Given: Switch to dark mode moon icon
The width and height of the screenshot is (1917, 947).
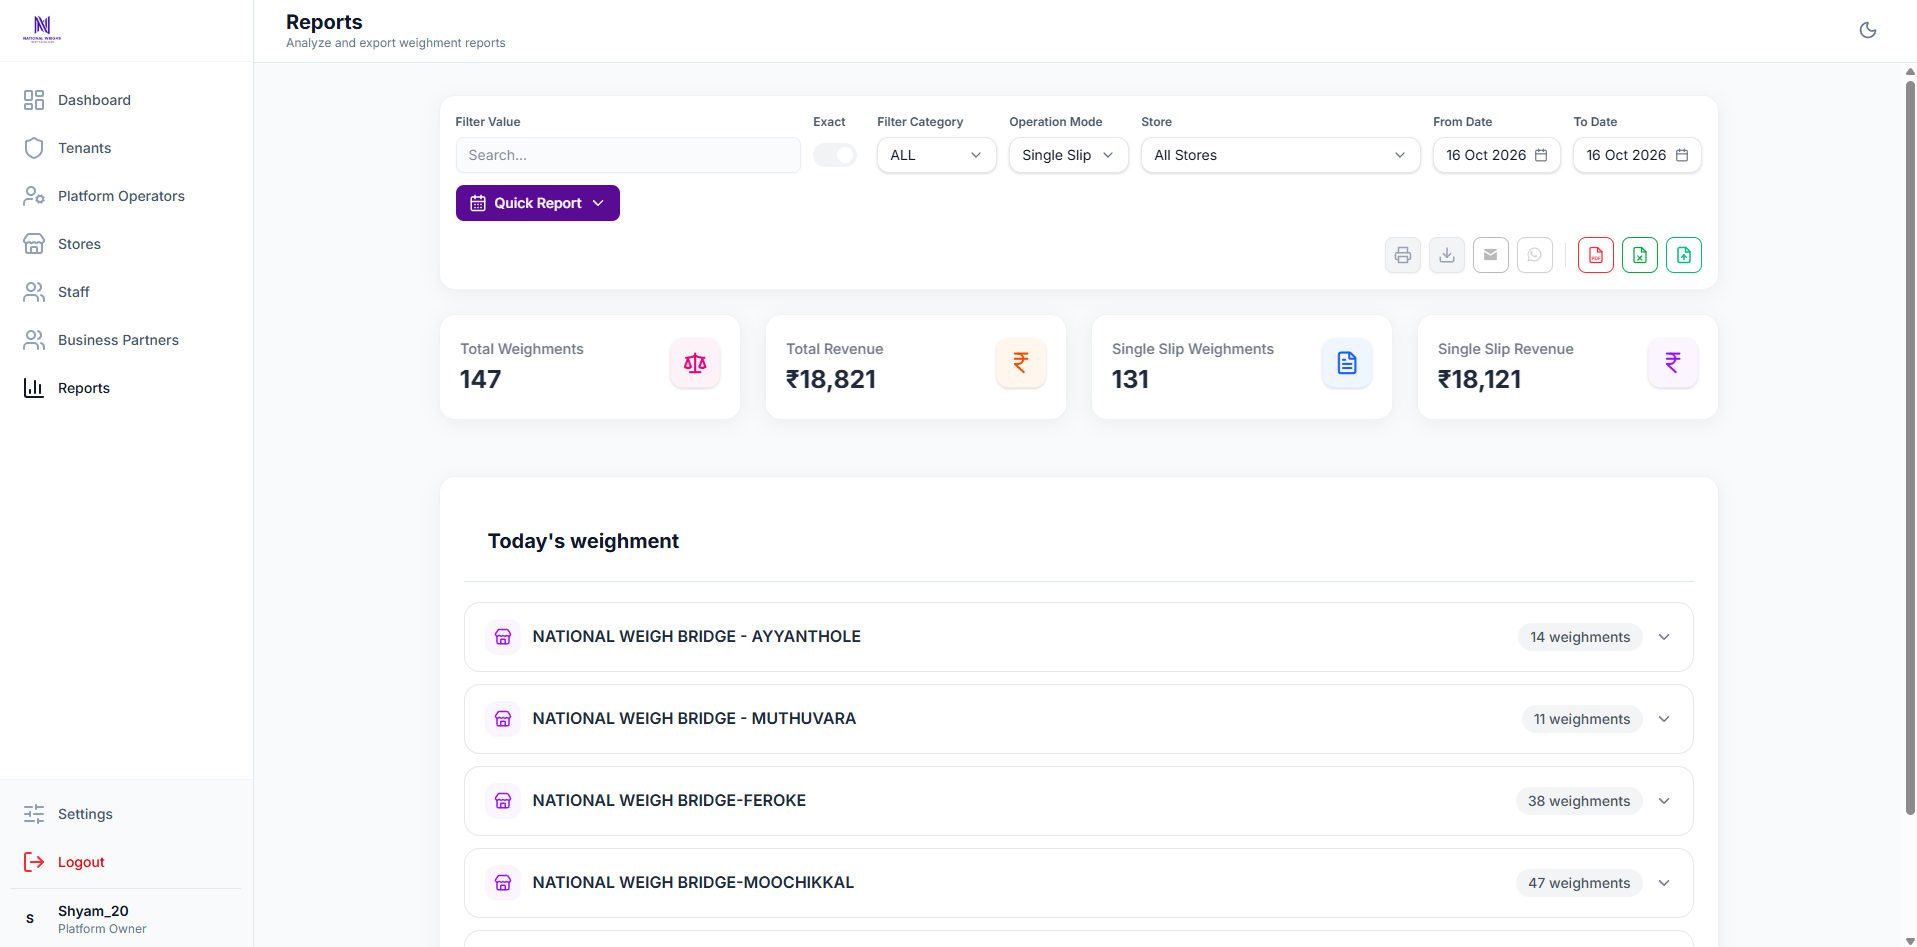Looking at the screenshot, I should [1868, 30].
